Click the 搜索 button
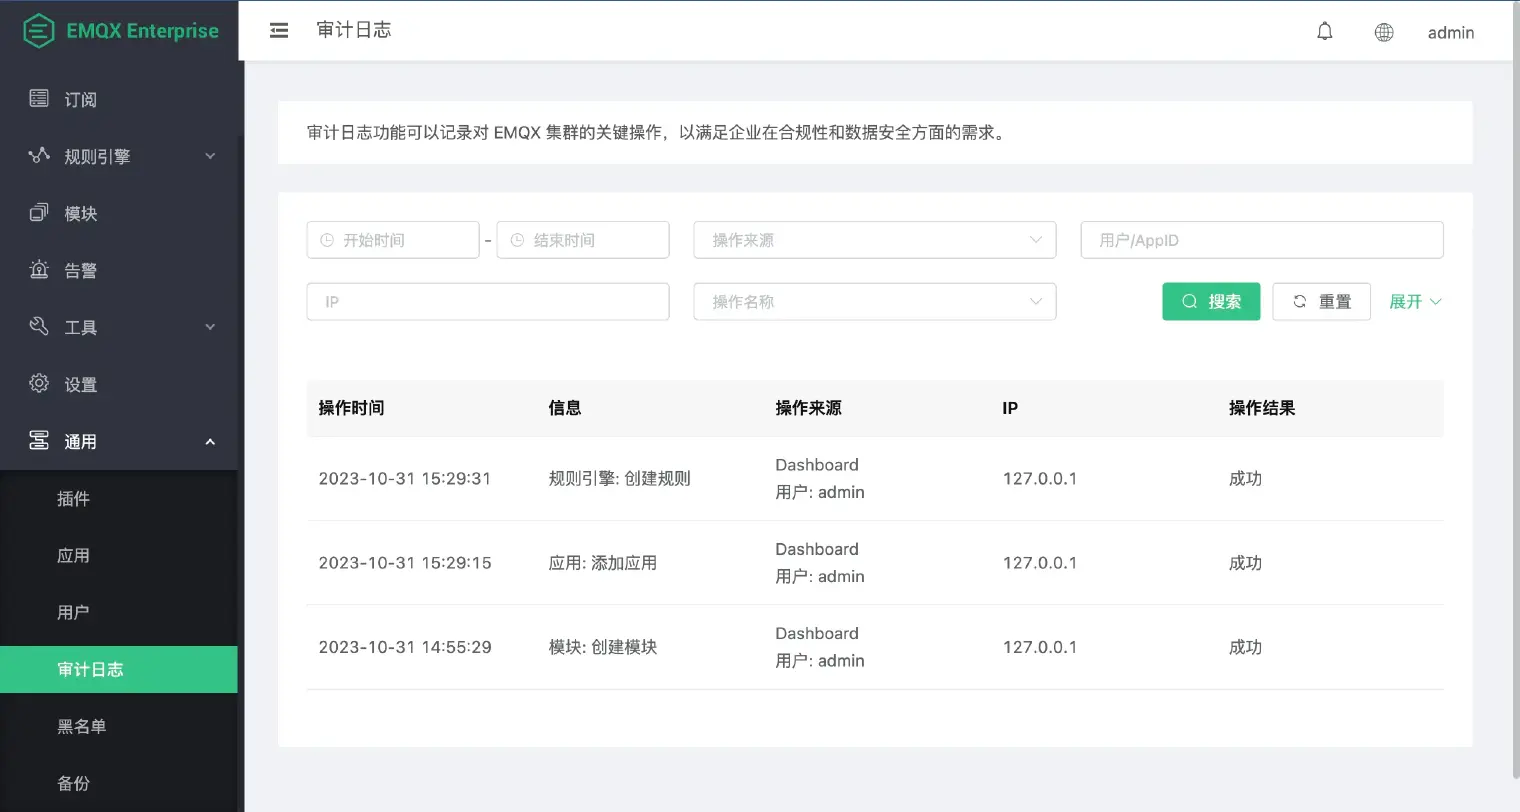1520x812 pixels. pos(1211,301)
